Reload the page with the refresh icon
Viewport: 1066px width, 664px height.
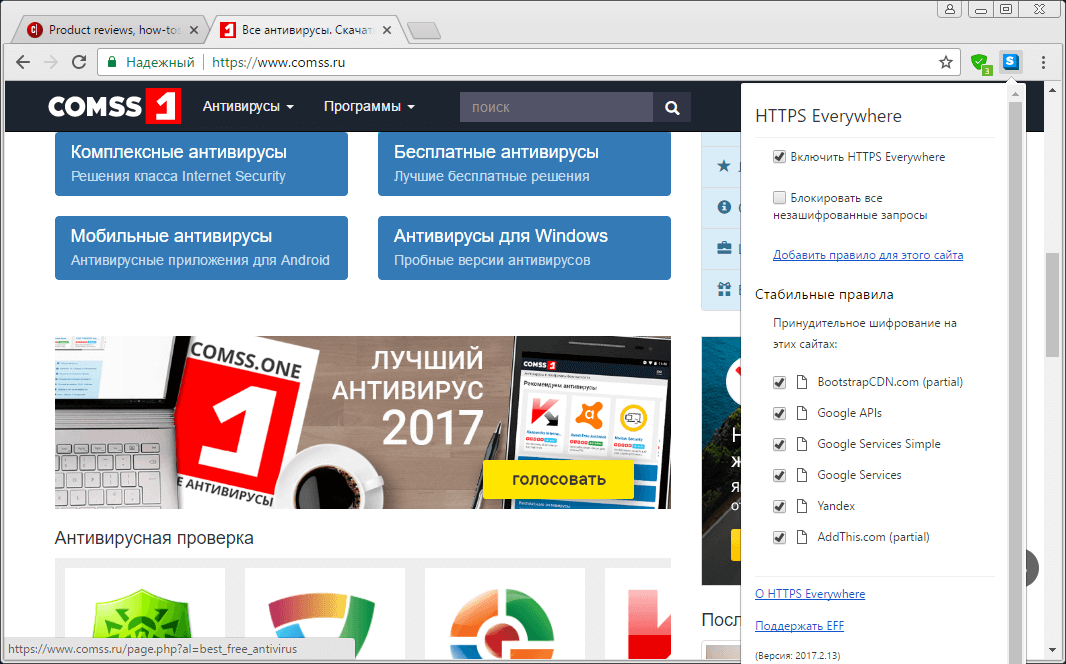[79, 63]
